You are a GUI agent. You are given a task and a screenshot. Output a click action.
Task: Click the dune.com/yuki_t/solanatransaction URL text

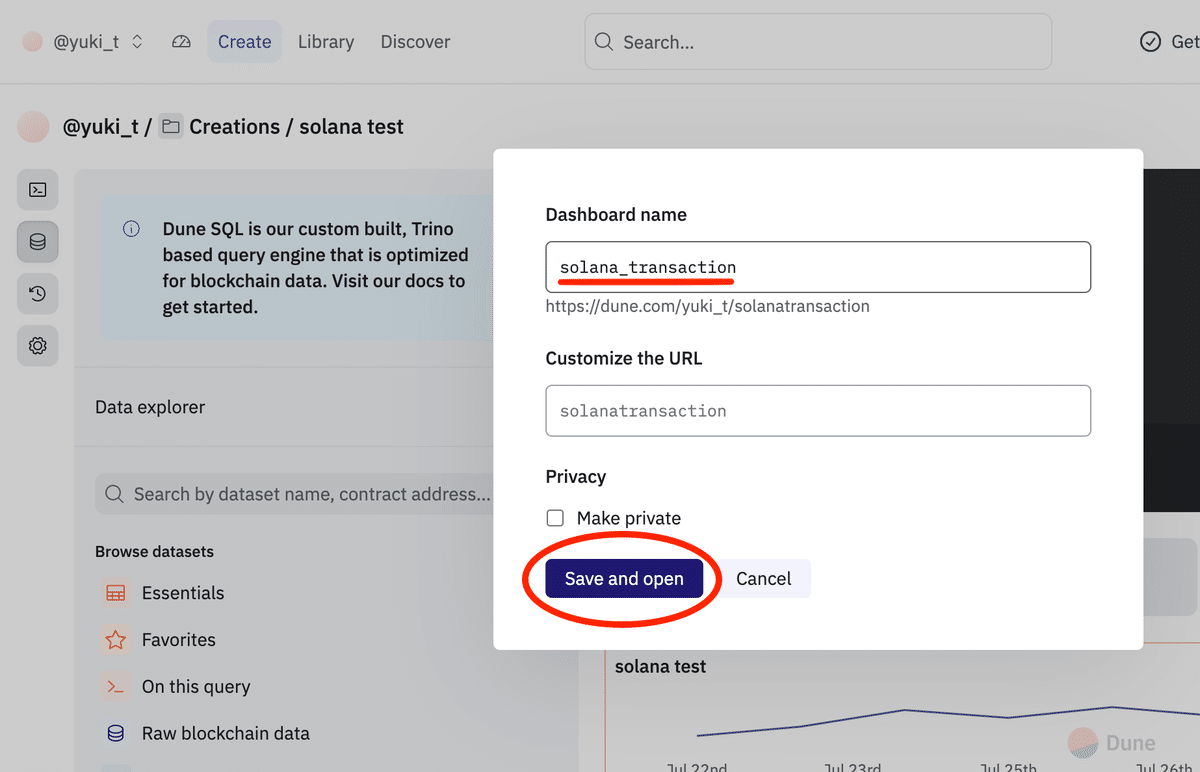pyautogui.click(x=708, y=306)
